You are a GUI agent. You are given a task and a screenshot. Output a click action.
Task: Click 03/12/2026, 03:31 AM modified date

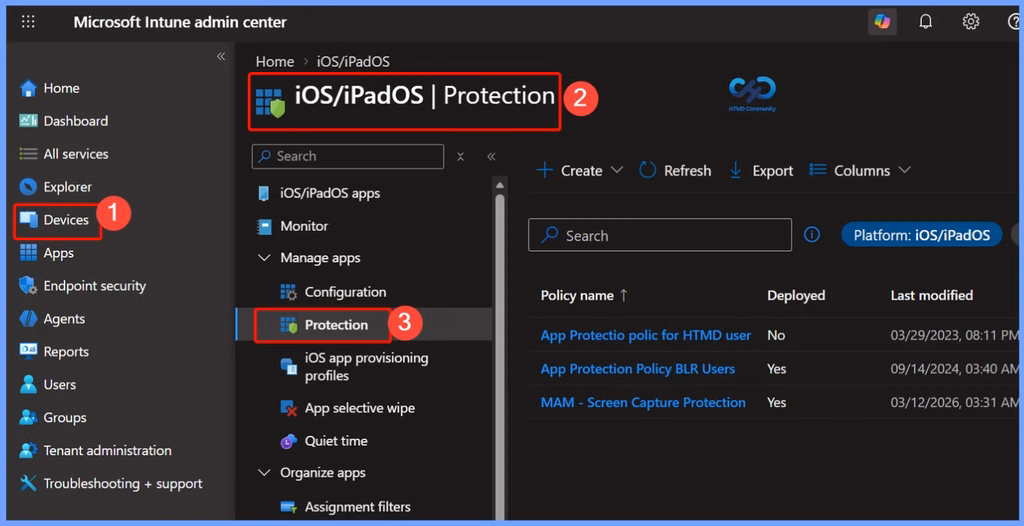(x=955, y=403)
